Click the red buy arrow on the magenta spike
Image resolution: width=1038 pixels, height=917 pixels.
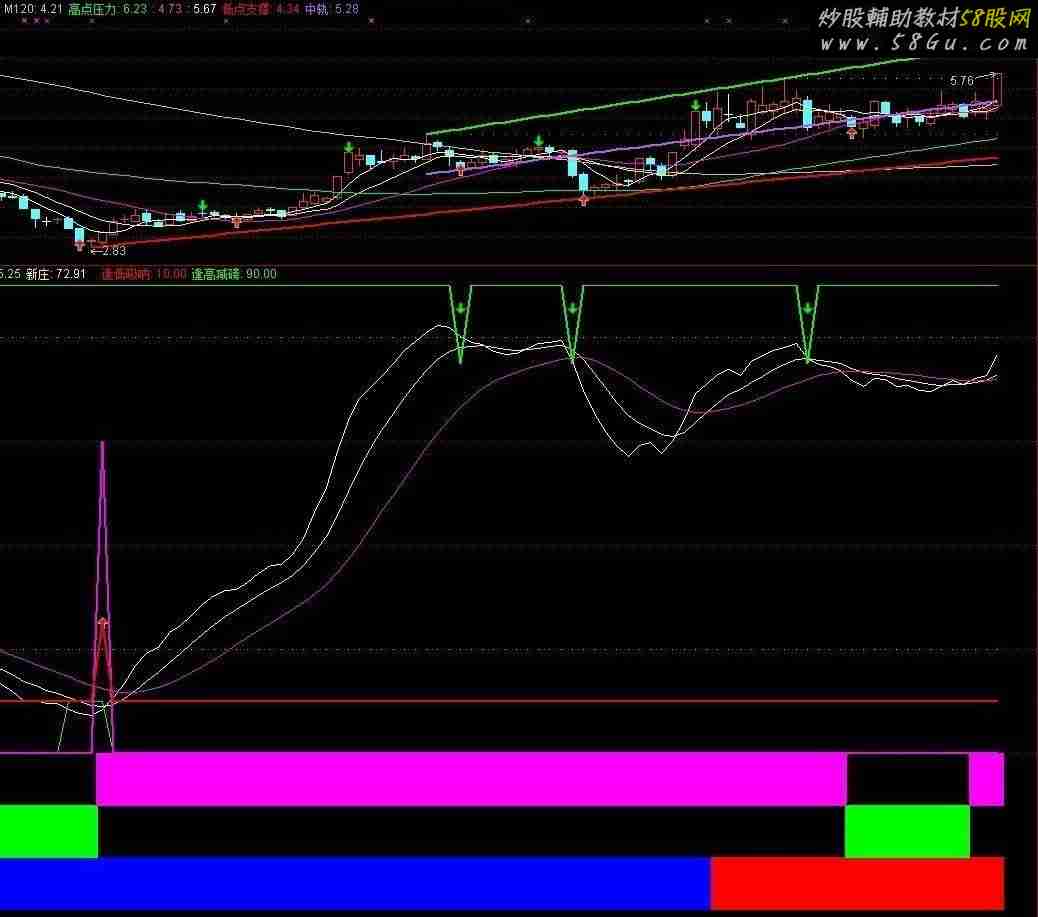point(102,624)
